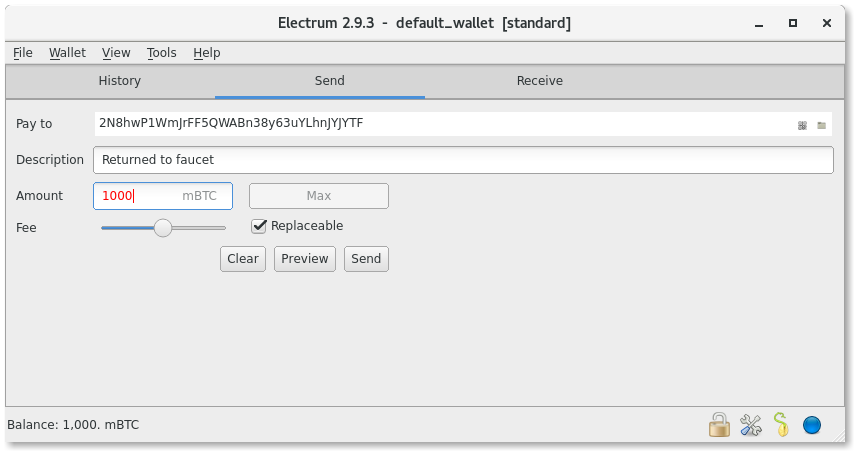854x451 pixels.
Task: Click the Preview button
Action: click(304, 259)
